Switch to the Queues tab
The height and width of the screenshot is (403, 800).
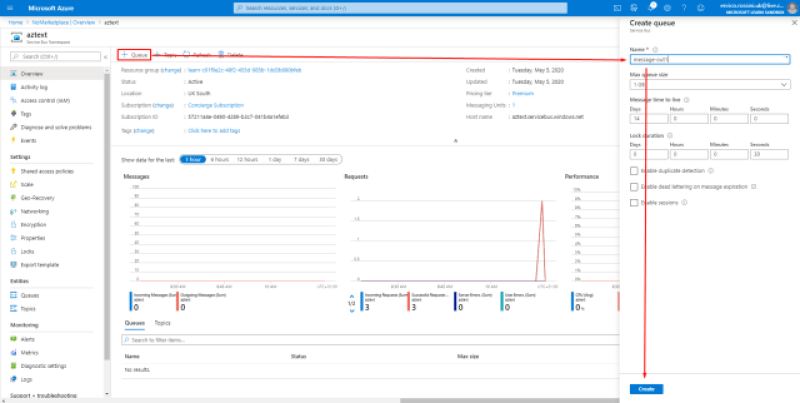135,323
